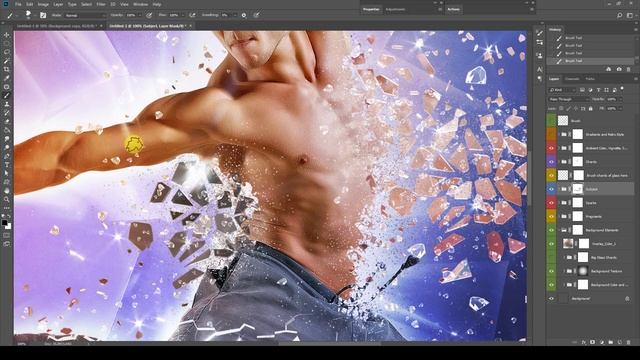Viewport: 640px width, 360px height.
Task: Add a layer style with fx icon
Action: click(x=584, y=342)
